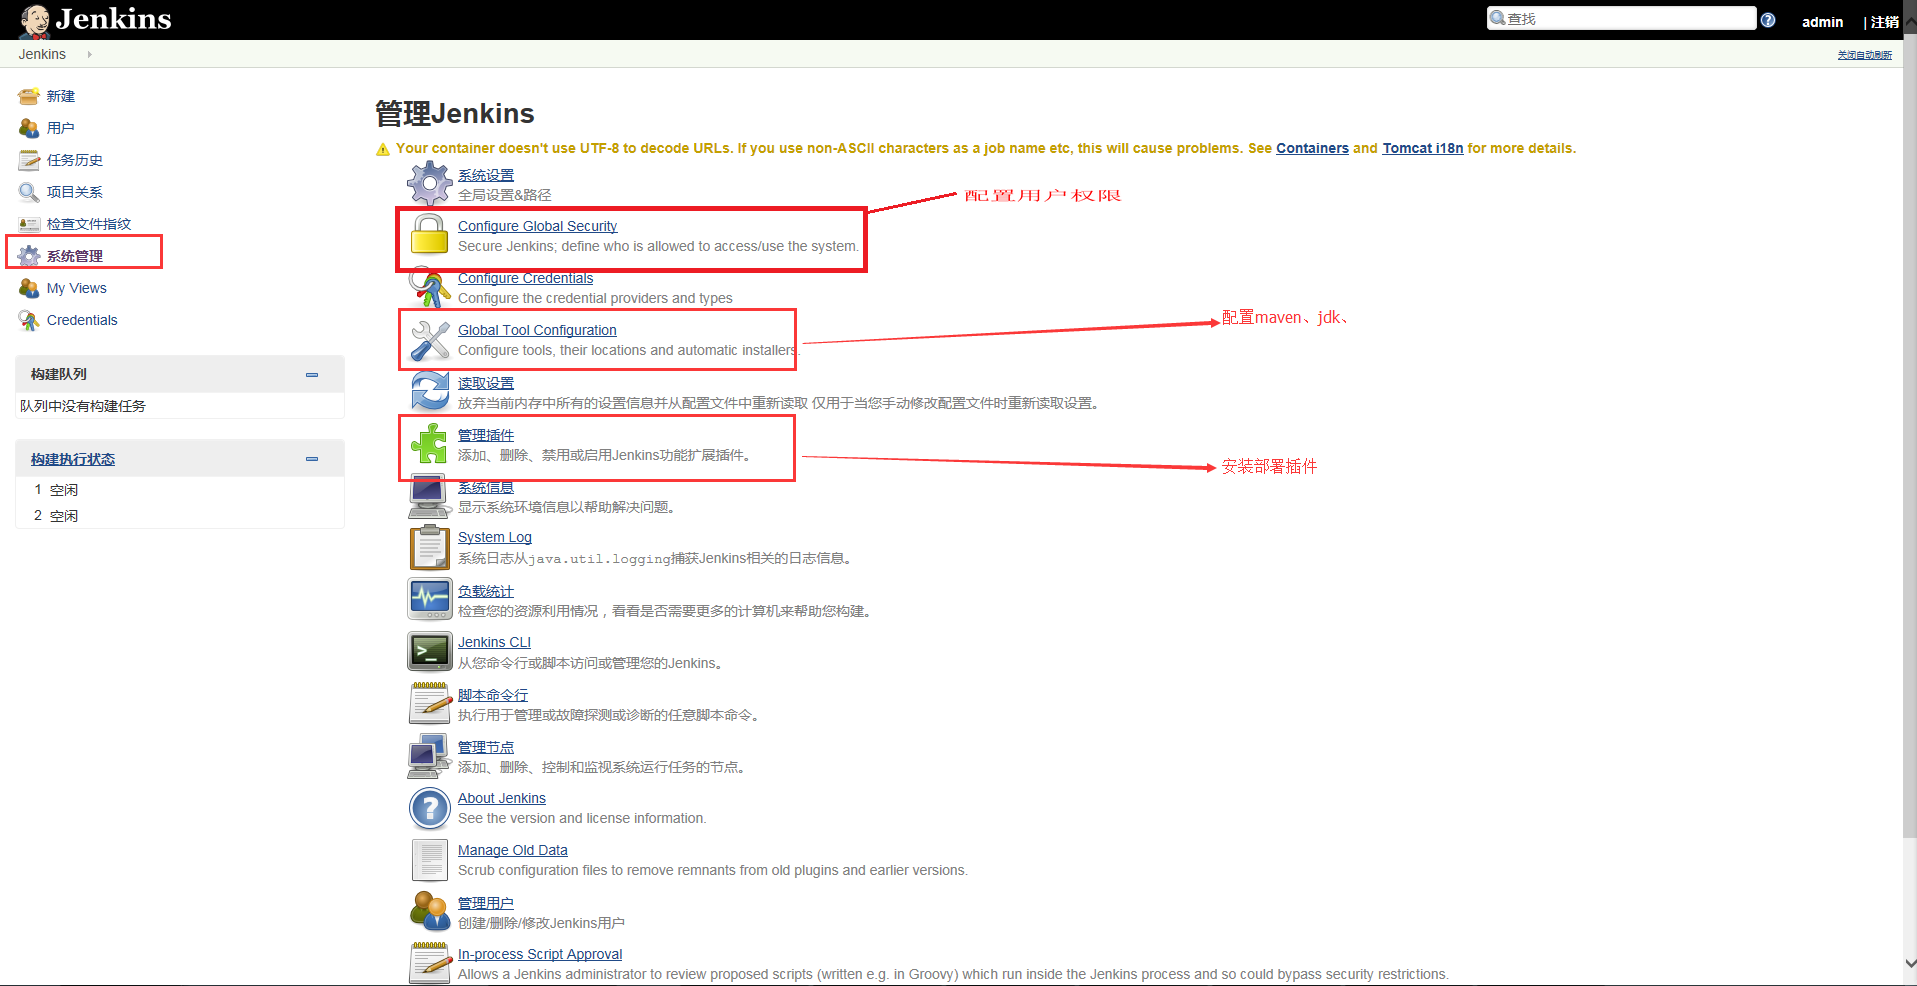The width and height of the screenshot is (1917, 986).
Task: Click the Jenkins breadcrumb link
Action: pyautogui.click(x=42, y=54)
